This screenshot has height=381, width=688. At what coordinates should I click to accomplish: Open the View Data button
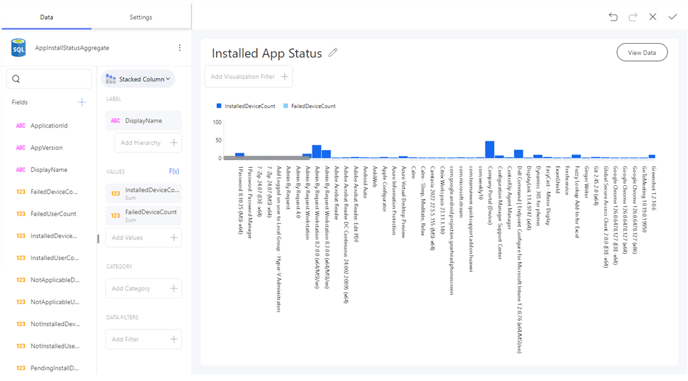pos(642,52)
